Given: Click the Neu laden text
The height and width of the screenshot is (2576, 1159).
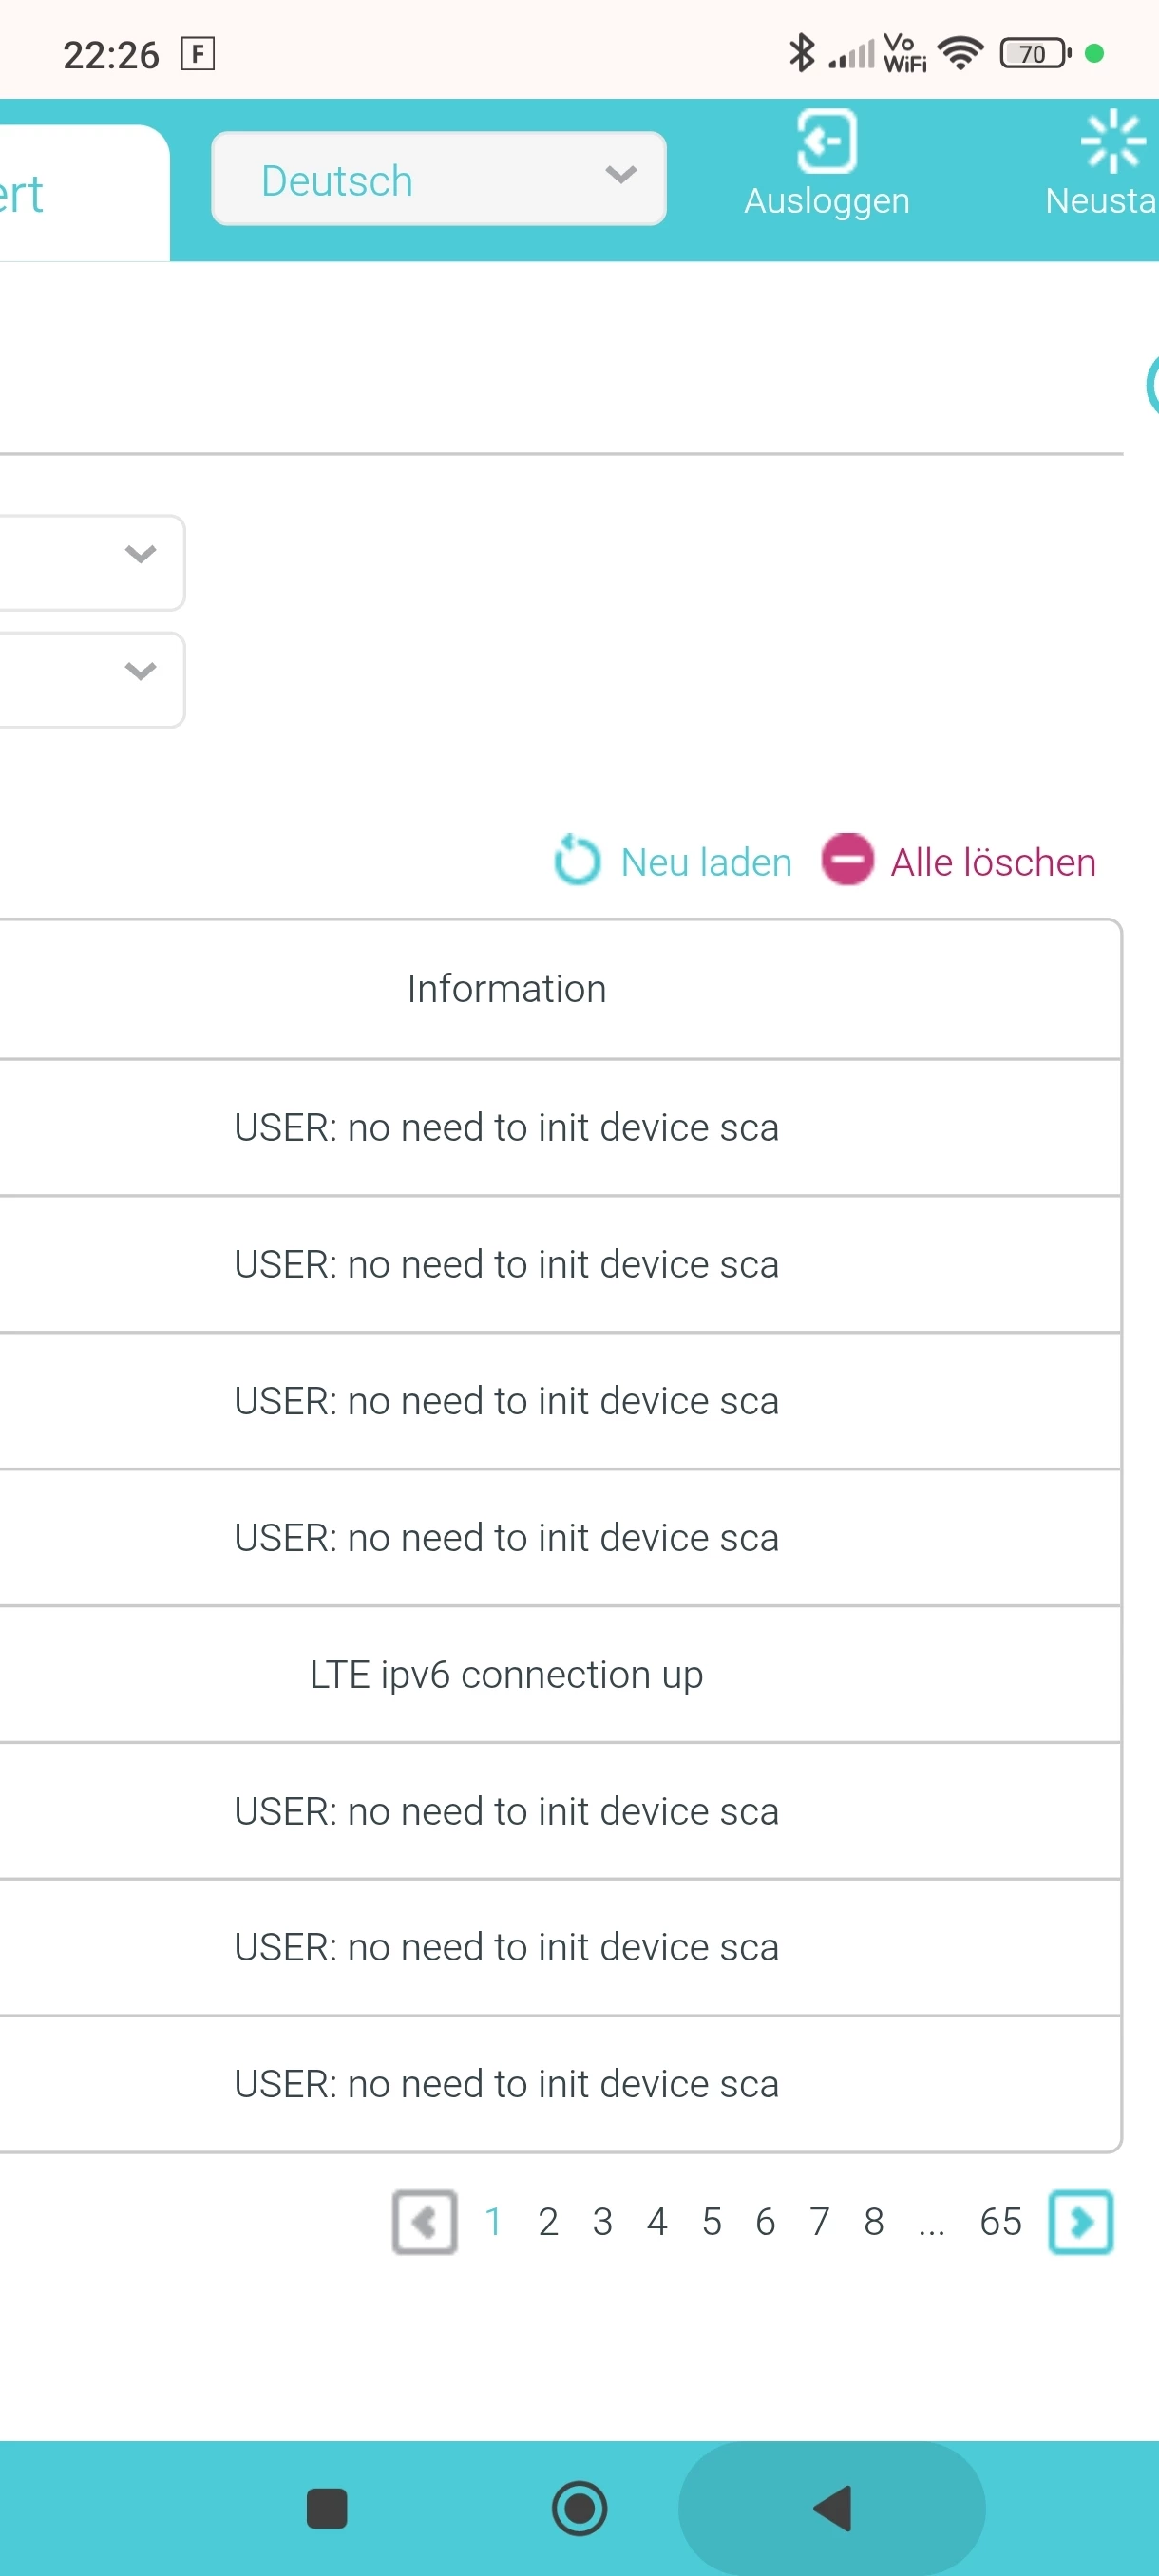Looking at the screenshot, I should [x=706, y=862].
